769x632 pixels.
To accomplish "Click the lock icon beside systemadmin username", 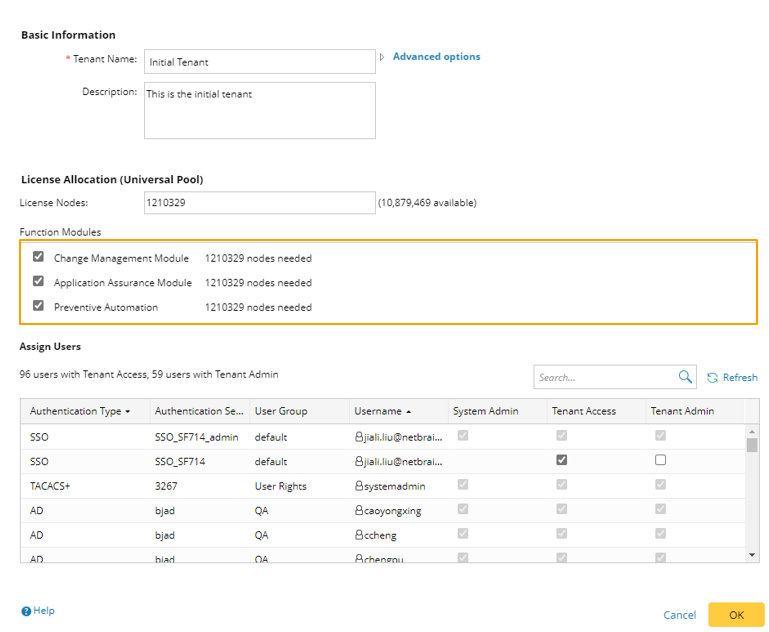I will point(359,485).
